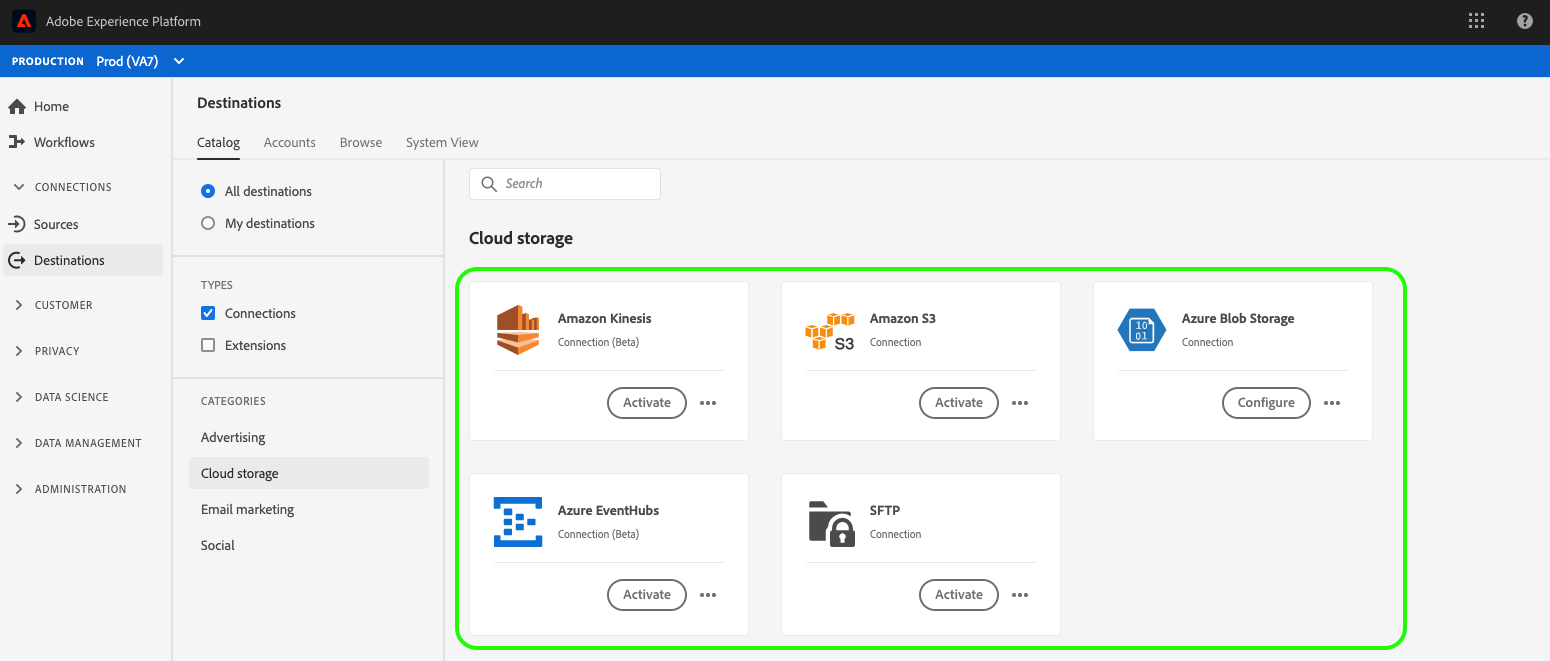Expand the PRIVACY section
This screenshot has width=1550, height=661.
(x=19, y=351)
